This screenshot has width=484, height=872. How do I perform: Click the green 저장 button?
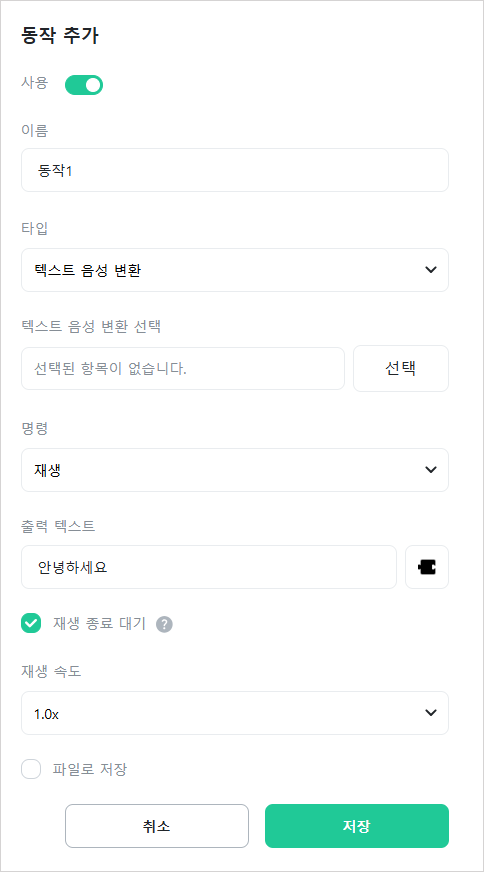[x=357, y=826]
